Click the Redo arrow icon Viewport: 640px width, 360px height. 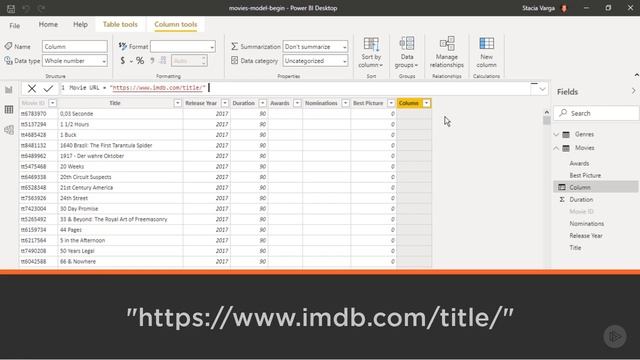(41, 8)
